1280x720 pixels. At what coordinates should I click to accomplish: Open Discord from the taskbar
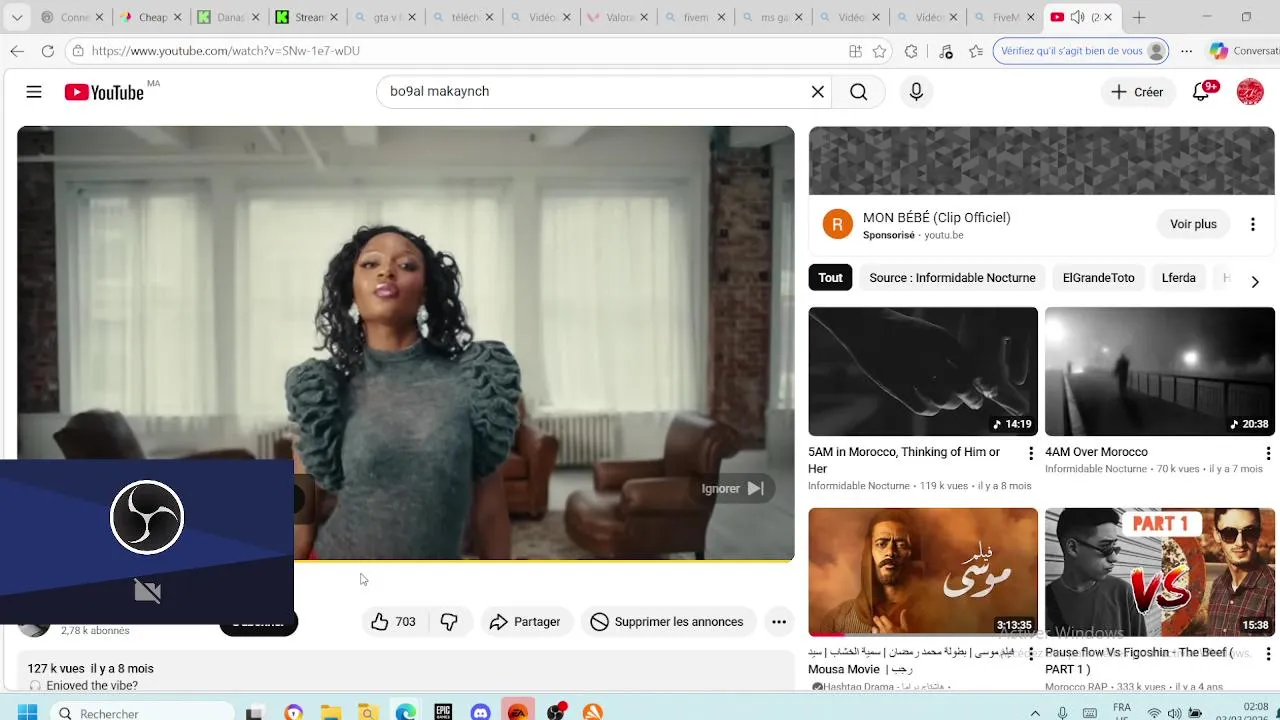[x=480, y=712]
